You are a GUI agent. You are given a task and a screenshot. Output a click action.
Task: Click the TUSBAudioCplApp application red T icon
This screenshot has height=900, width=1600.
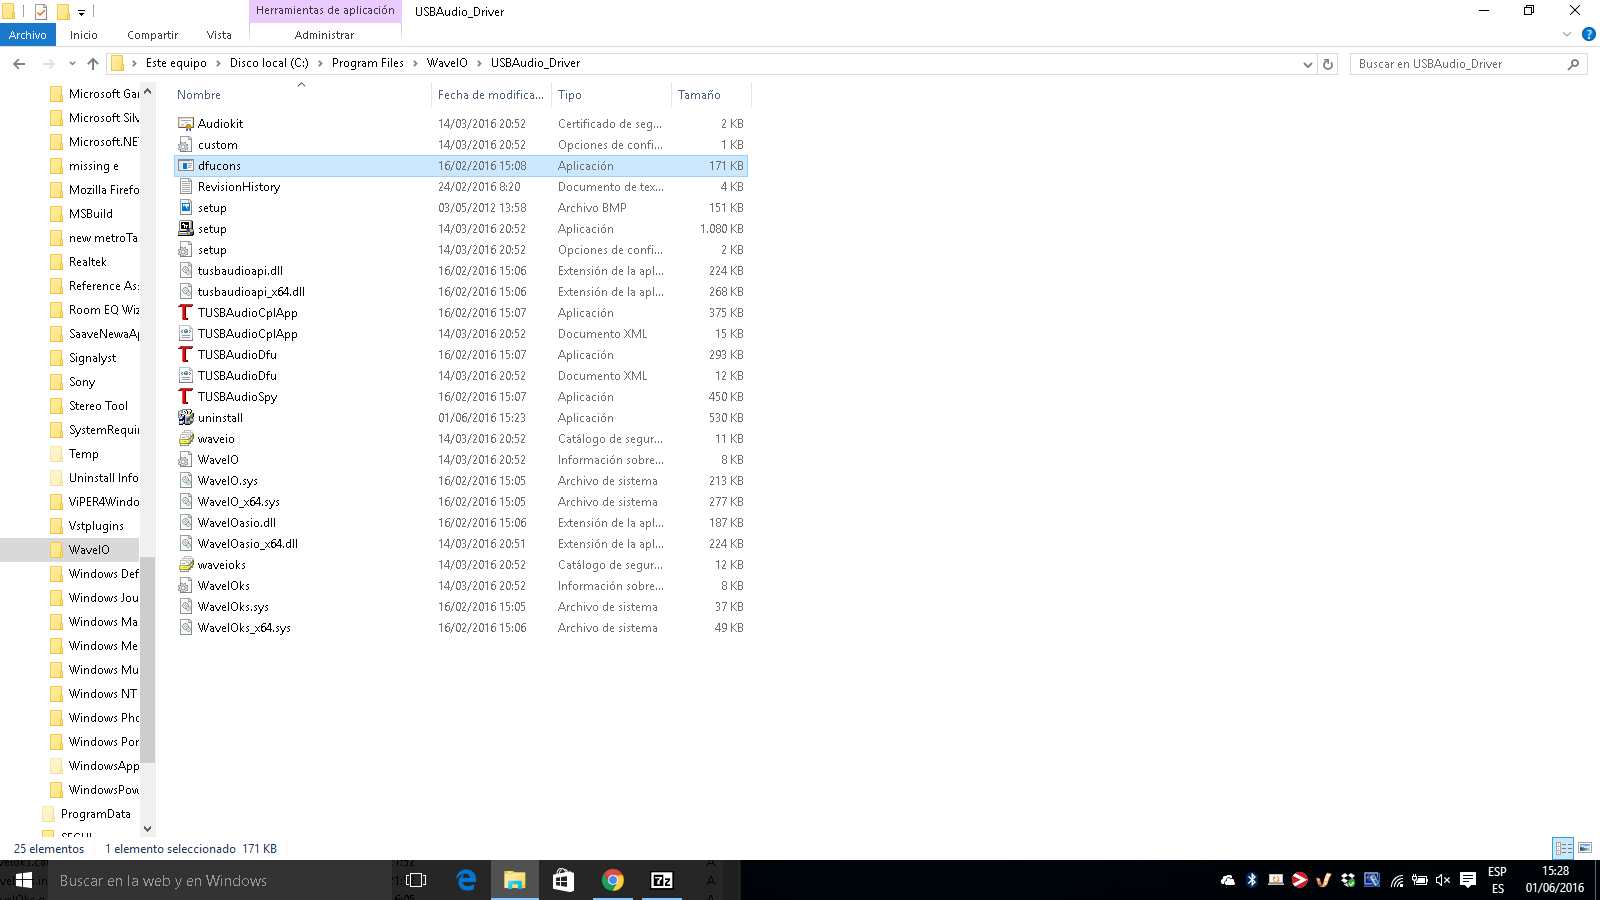[x=185, y=313]
